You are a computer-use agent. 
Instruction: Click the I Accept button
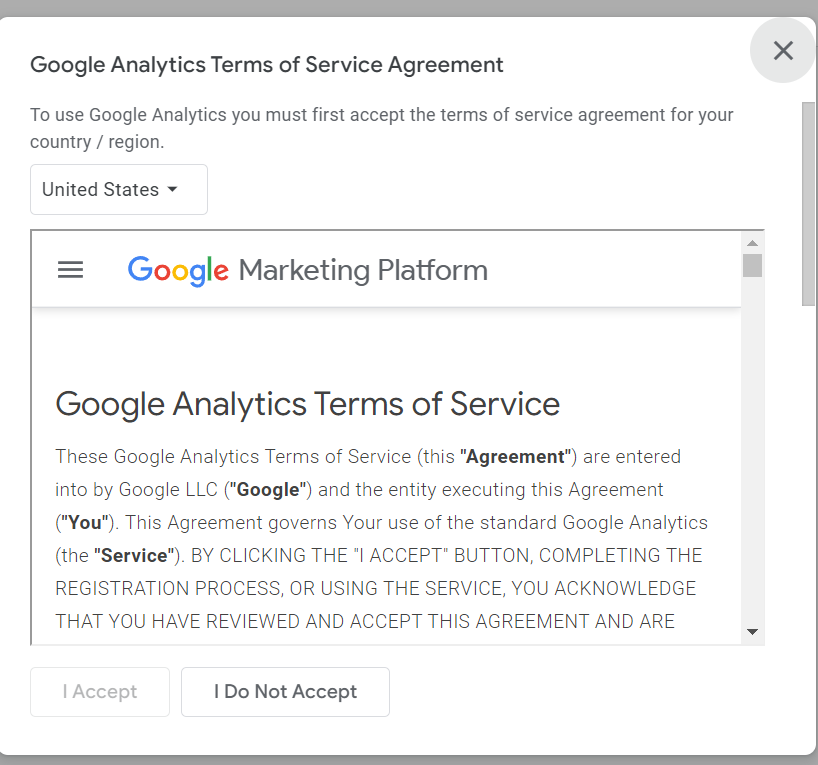point(100,692)
